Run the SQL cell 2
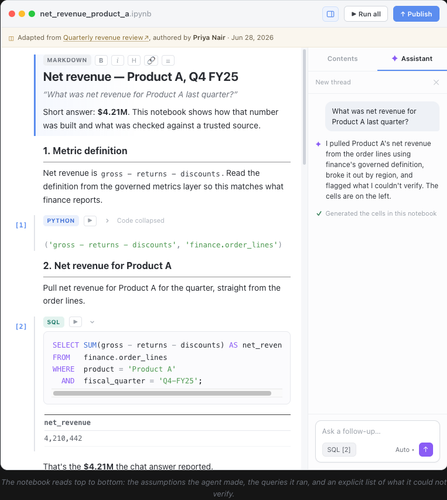 [75, 322]
